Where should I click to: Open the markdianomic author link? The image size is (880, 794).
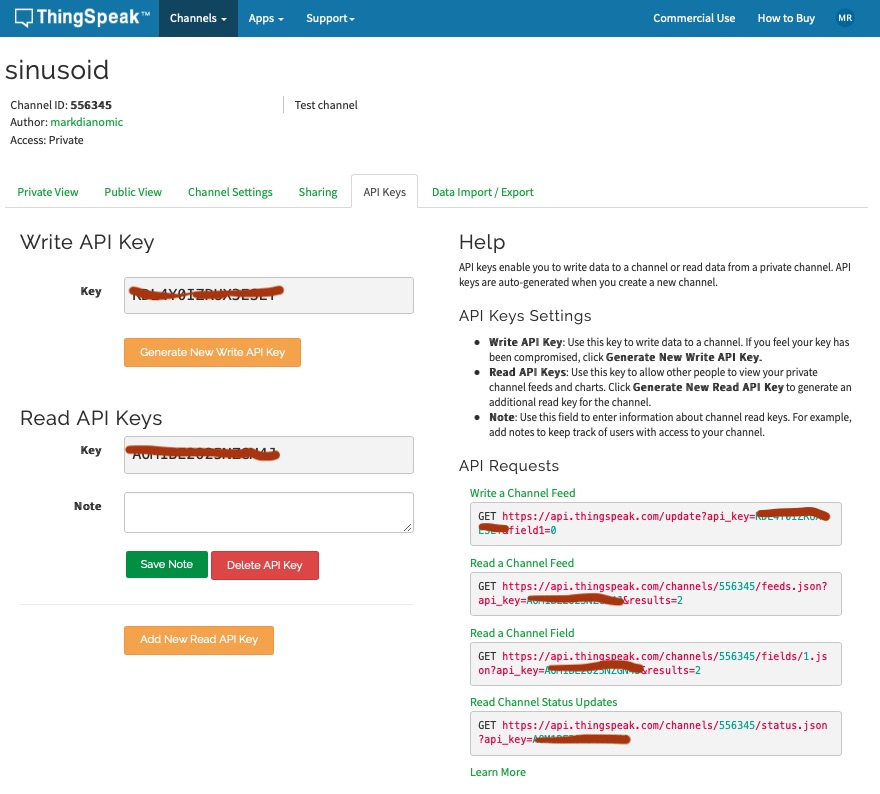(86, 122)
